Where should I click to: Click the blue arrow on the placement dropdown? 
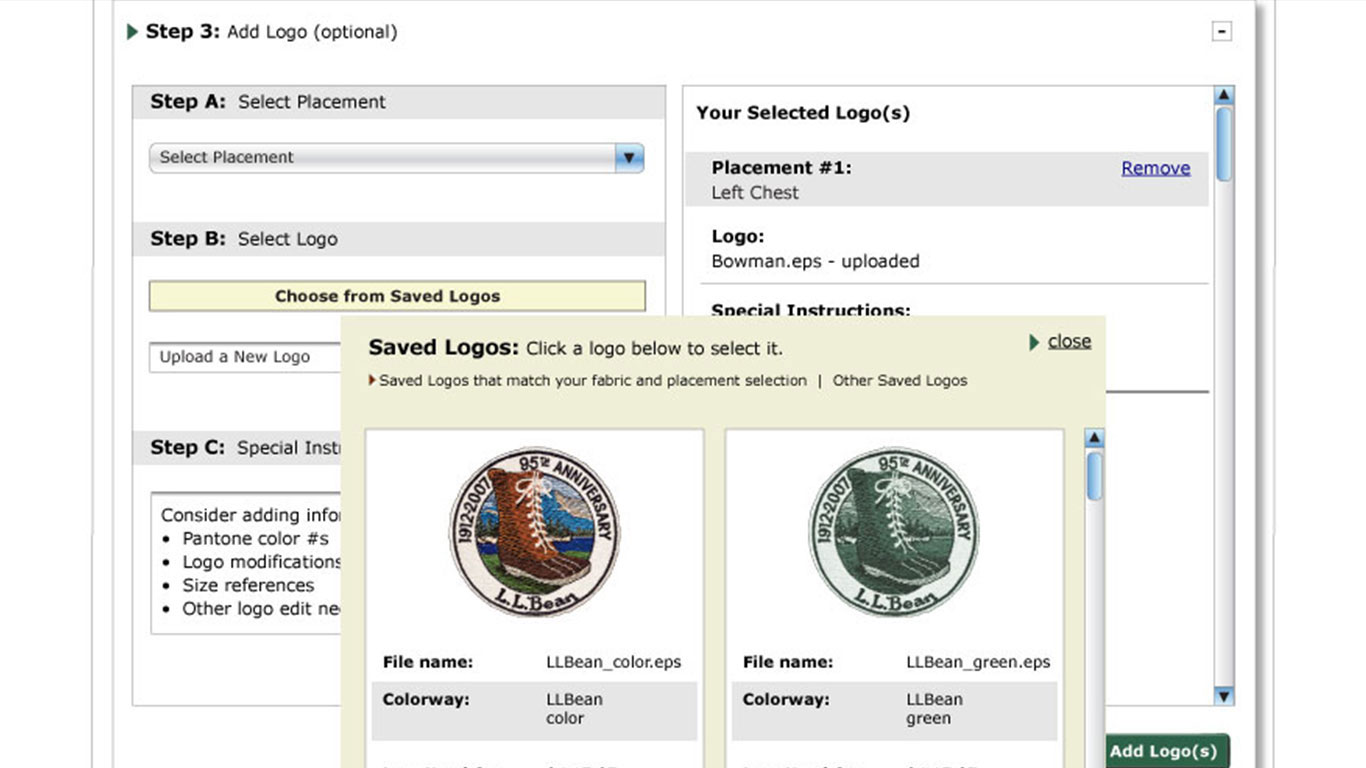click(x=628, y=157)
